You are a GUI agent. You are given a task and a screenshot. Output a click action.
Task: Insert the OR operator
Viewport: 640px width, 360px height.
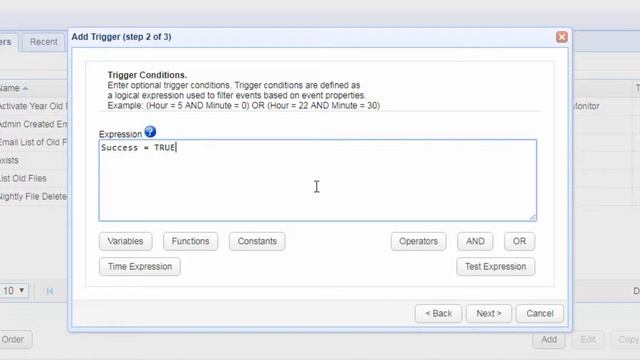click(519, 241)
